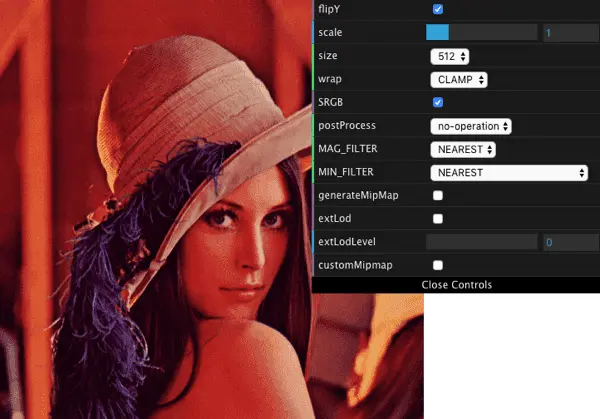Click the size label text
The image size is (600, 419).
click(328, 56)
